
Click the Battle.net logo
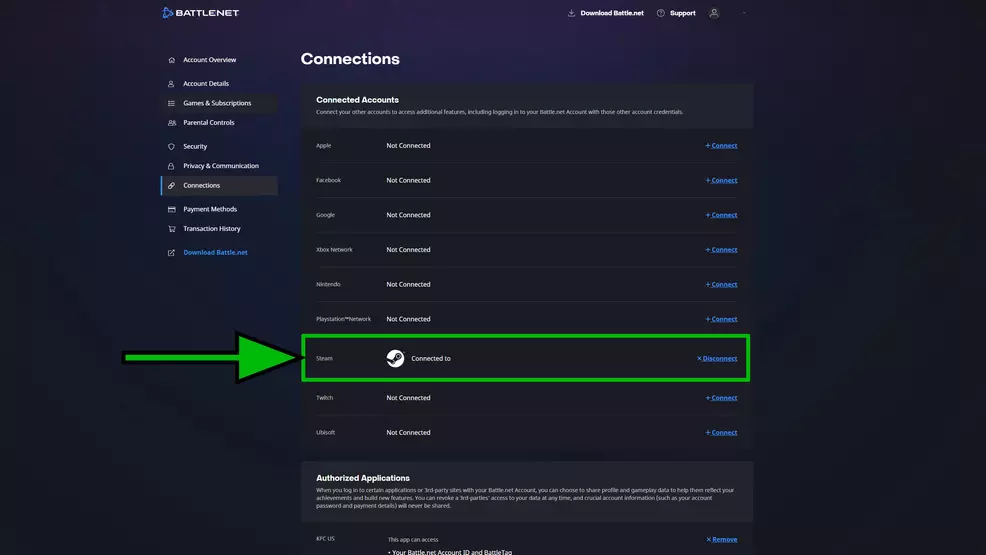(x=200, y=13)
